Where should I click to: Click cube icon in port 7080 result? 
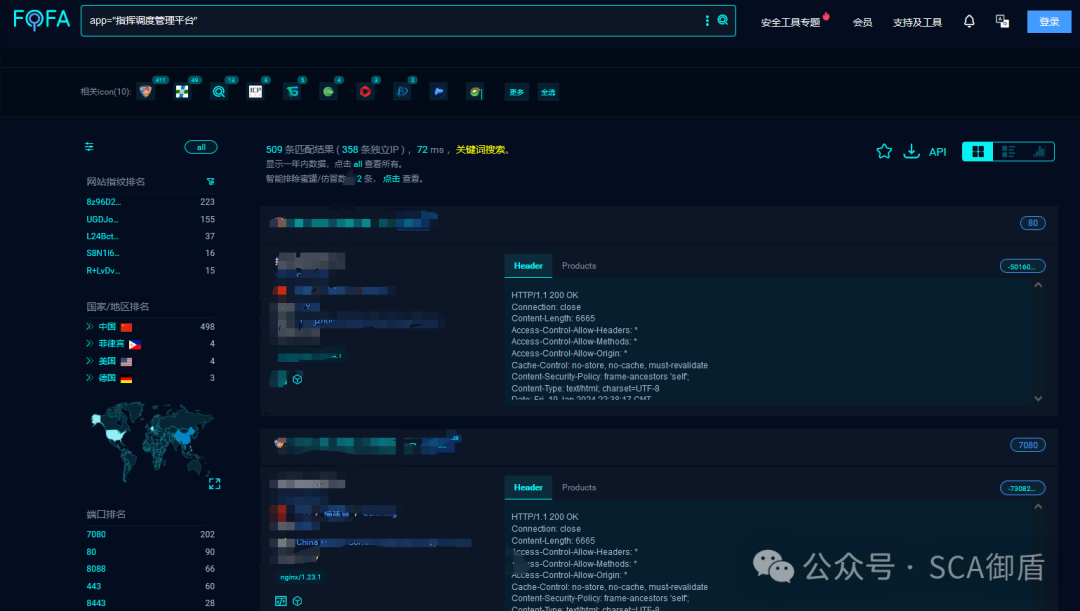298,601
